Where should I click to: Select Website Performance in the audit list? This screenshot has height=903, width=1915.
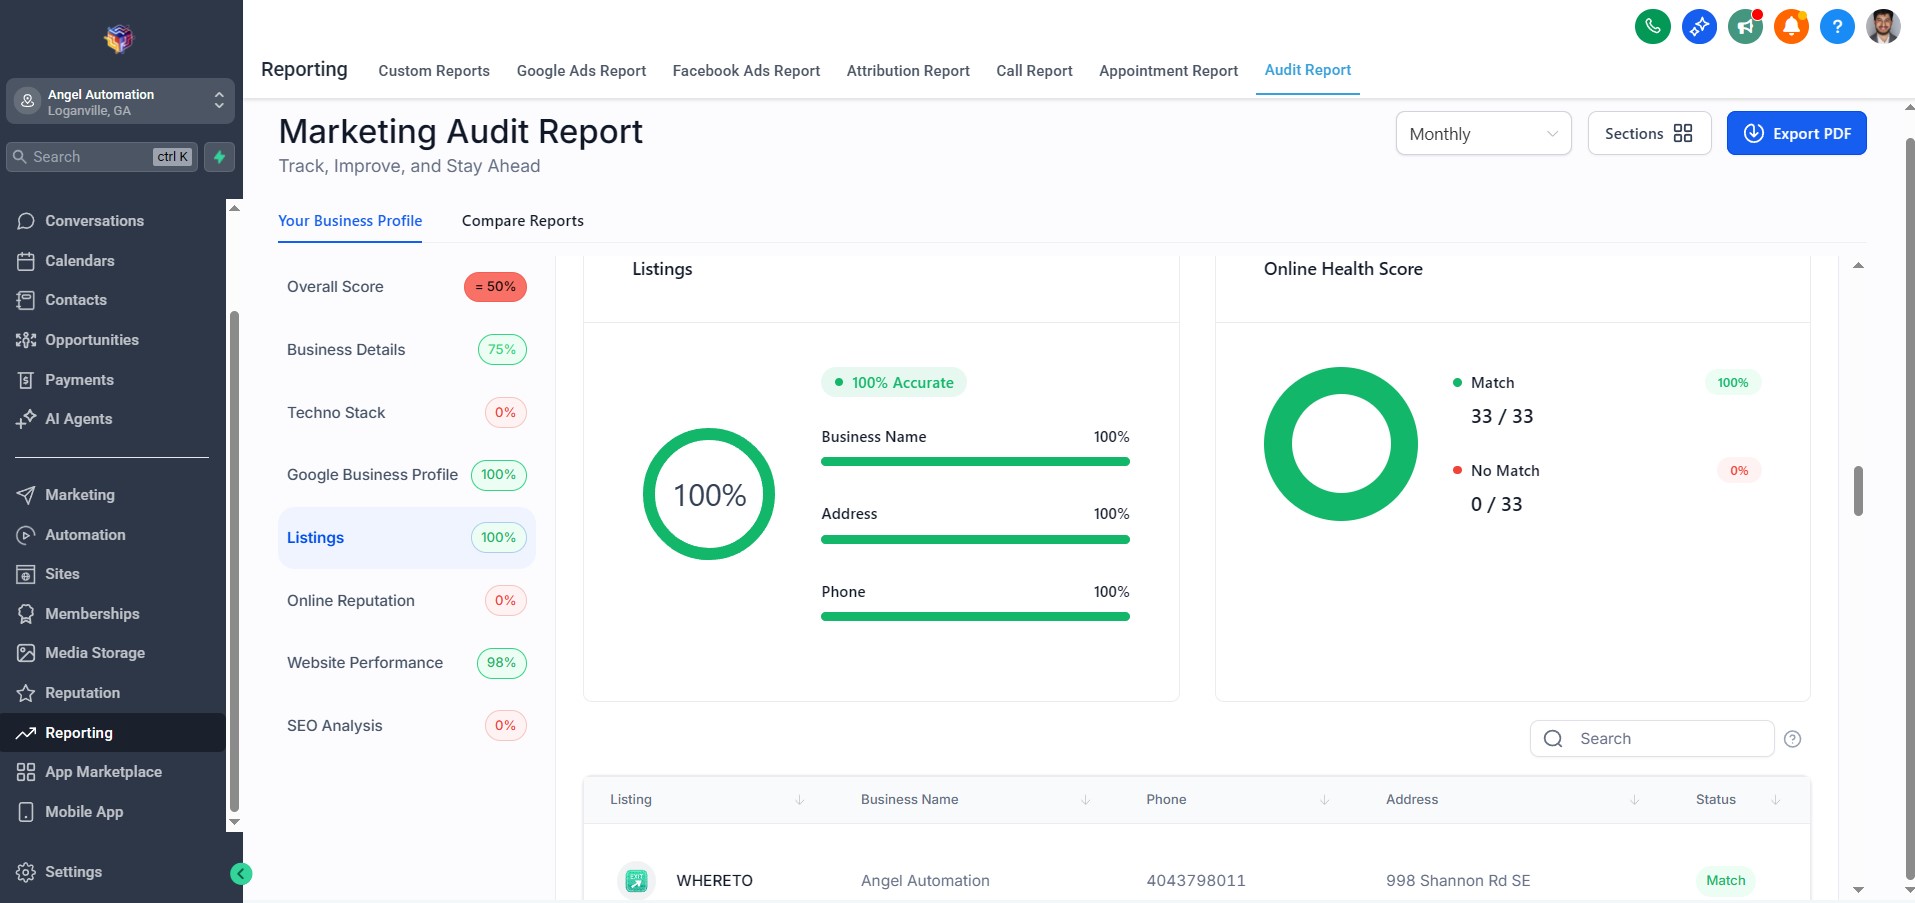(x=365, y=662)
